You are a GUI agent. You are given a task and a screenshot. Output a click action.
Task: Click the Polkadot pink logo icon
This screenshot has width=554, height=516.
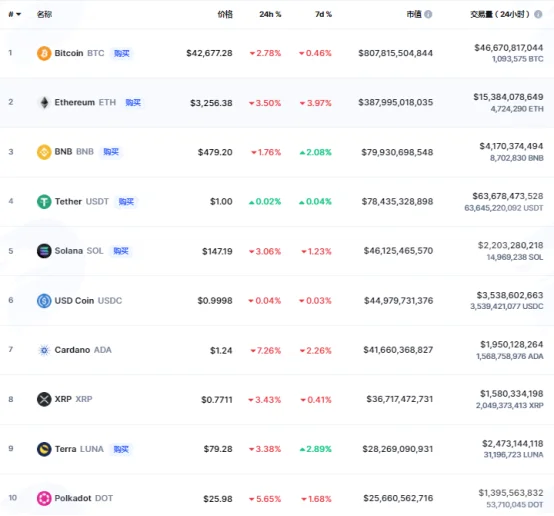44,498
